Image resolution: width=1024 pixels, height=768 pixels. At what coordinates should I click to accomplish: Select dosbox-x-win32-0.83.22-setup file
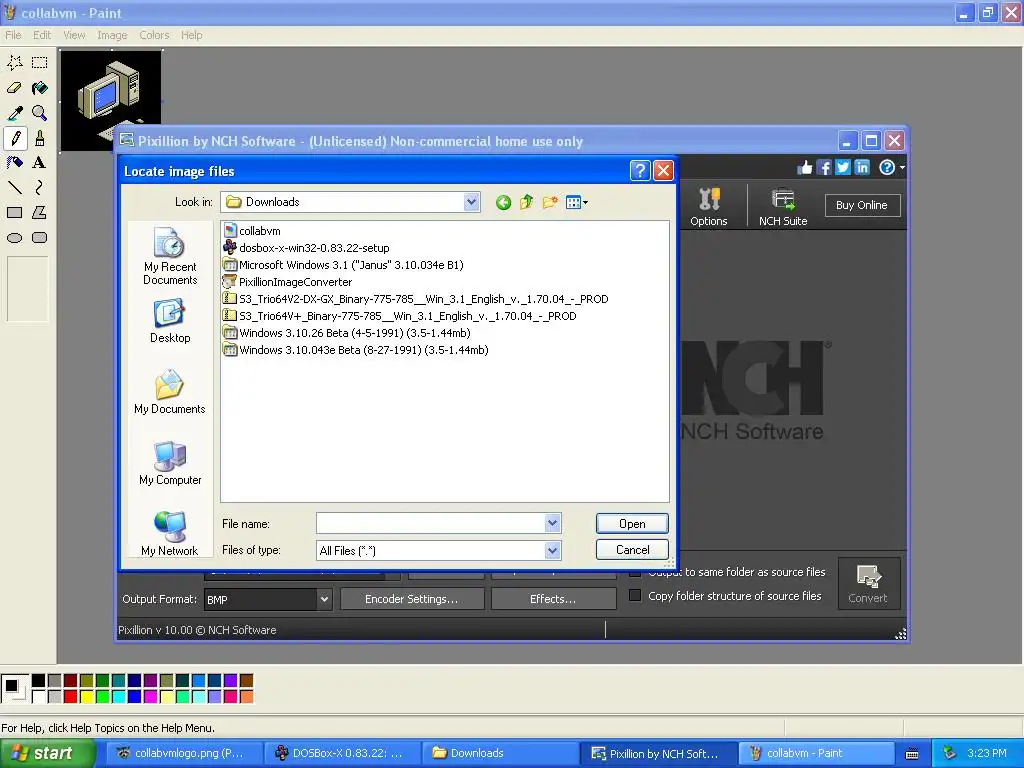306,248
